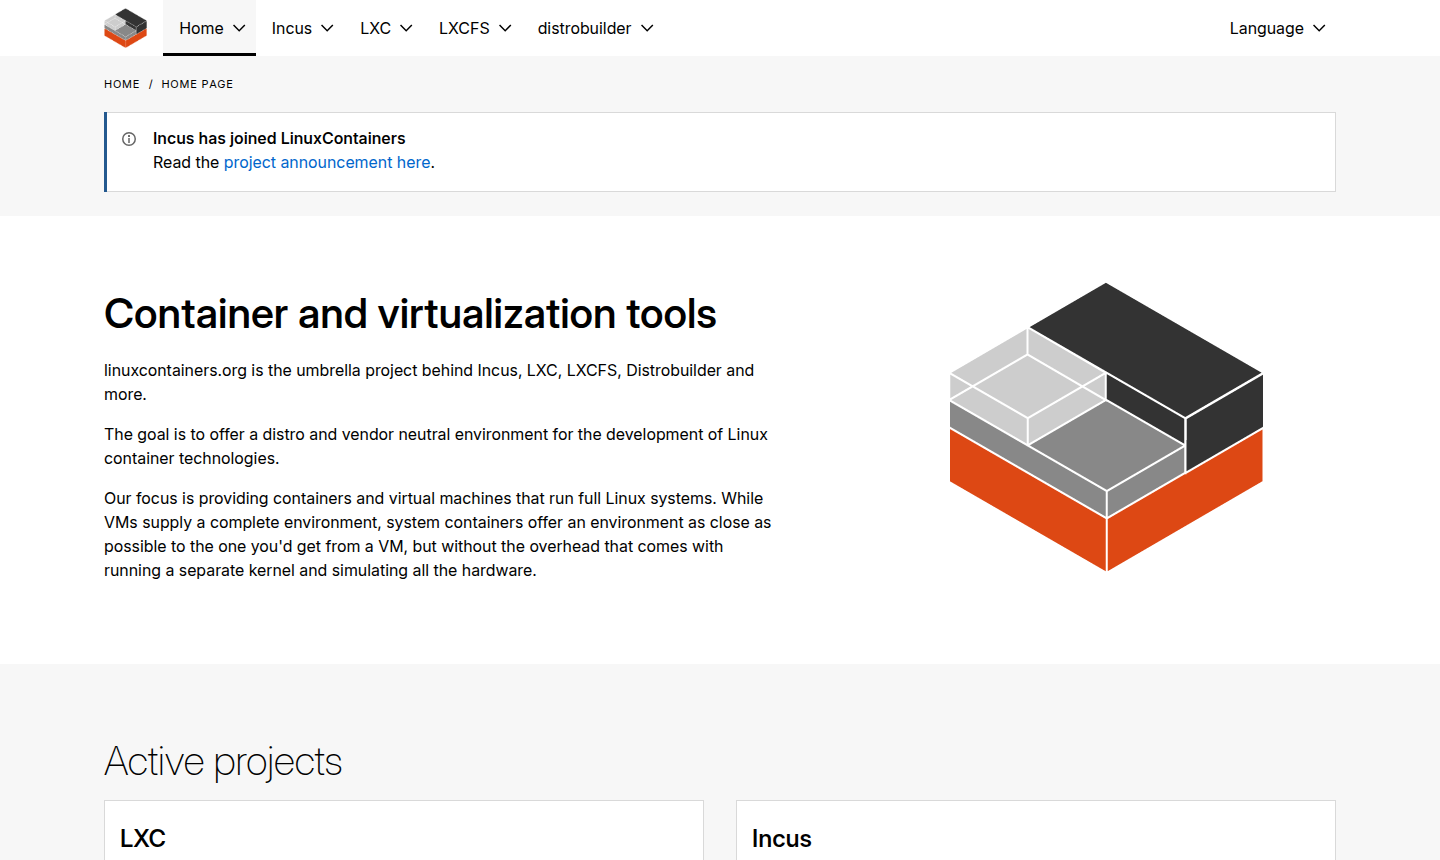Click the large container cube illustration
The width and height of the screenshot is (1440, 860).
pos(1106,427)
